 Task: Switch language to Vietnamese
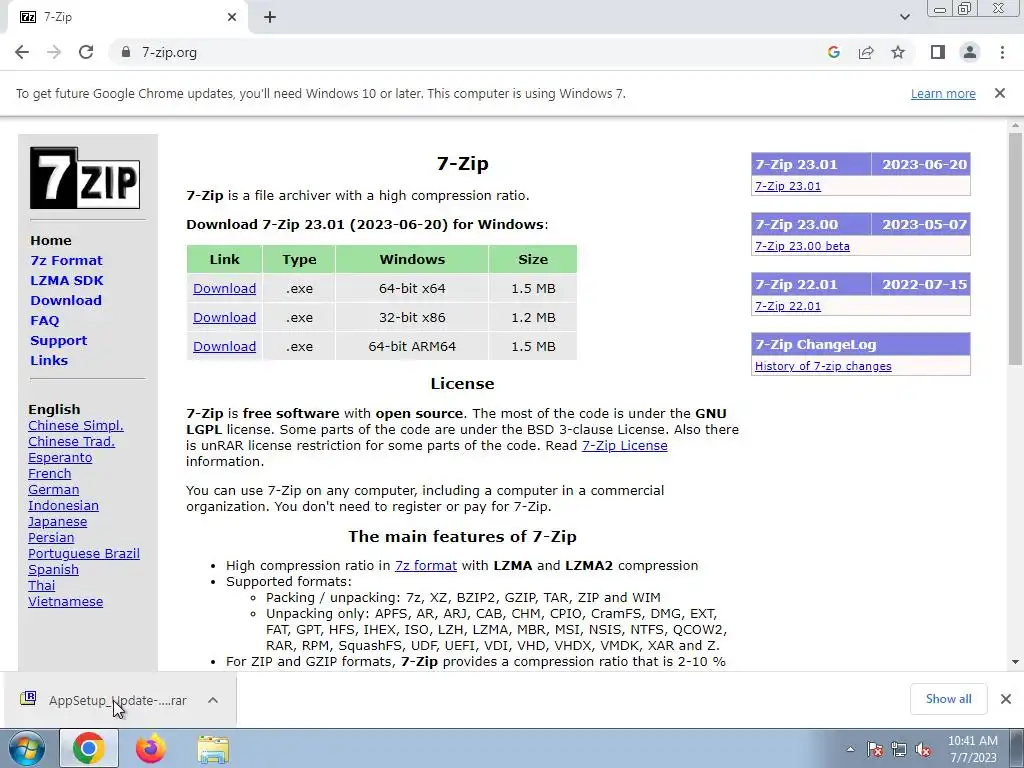[x=65, y=601]
